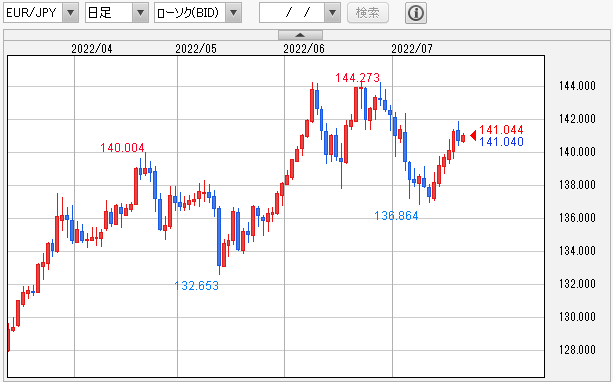613x382 pixels.
Task: Click the 140.004 high price label
Action: coord(122,148)
